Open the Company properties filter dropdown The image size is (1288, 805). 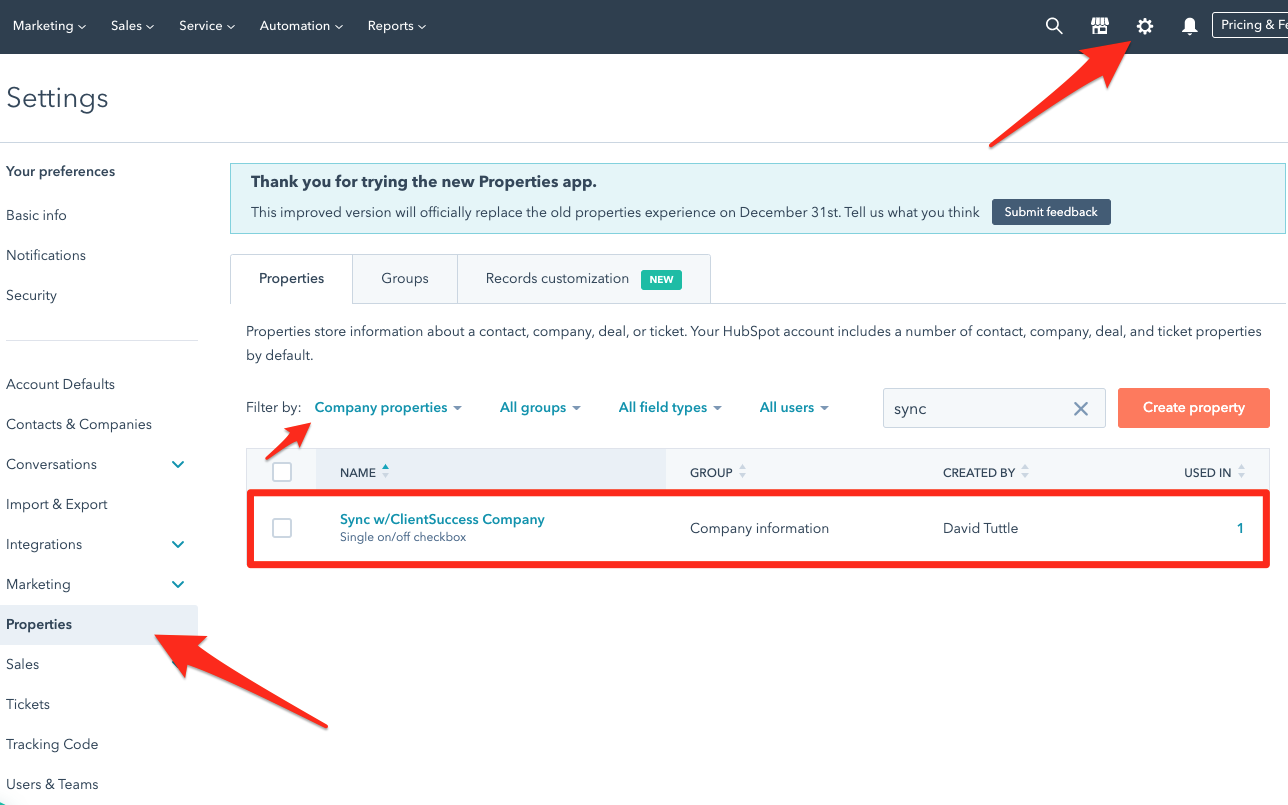[388, 408]
